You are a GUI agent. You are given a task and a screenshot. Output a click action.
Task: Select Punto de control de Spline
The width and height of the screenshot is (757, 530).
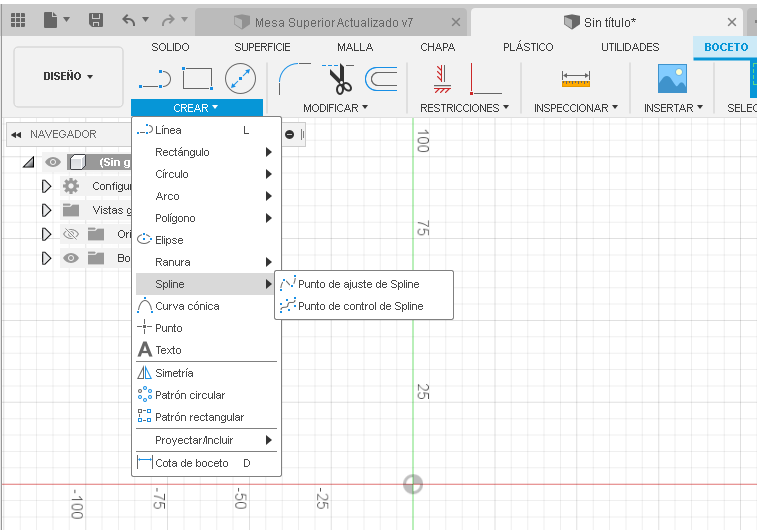coord(364,306)
